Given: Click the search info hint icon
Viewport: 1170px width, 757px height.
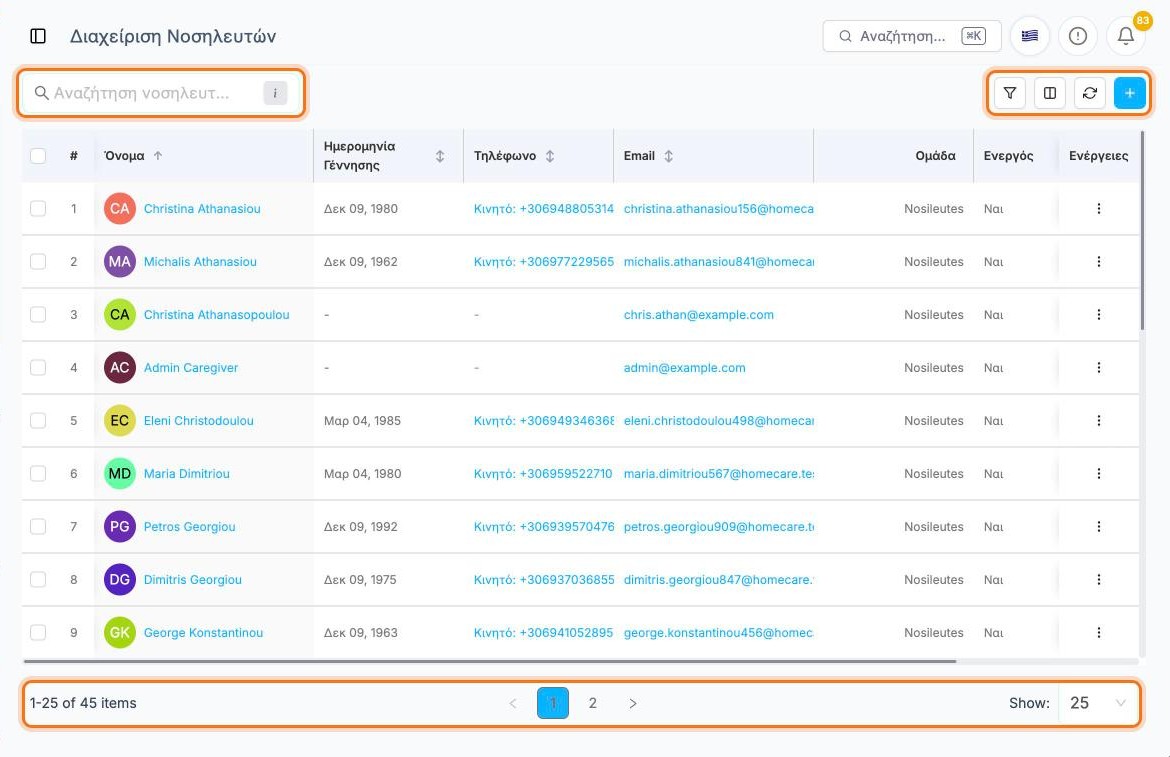Looking at the screenshot, I should coord(275,93).
